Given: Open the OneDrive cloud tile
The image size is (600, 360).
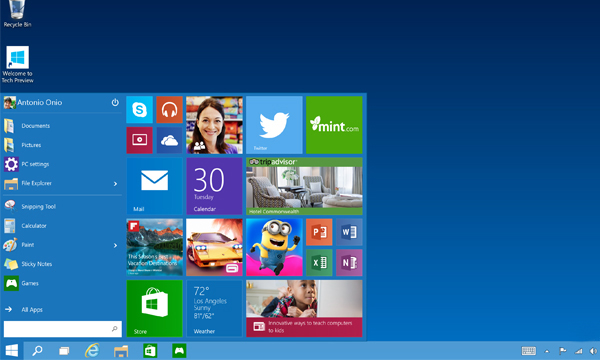Looking at the screenshot, I should (x=169, y=140).
